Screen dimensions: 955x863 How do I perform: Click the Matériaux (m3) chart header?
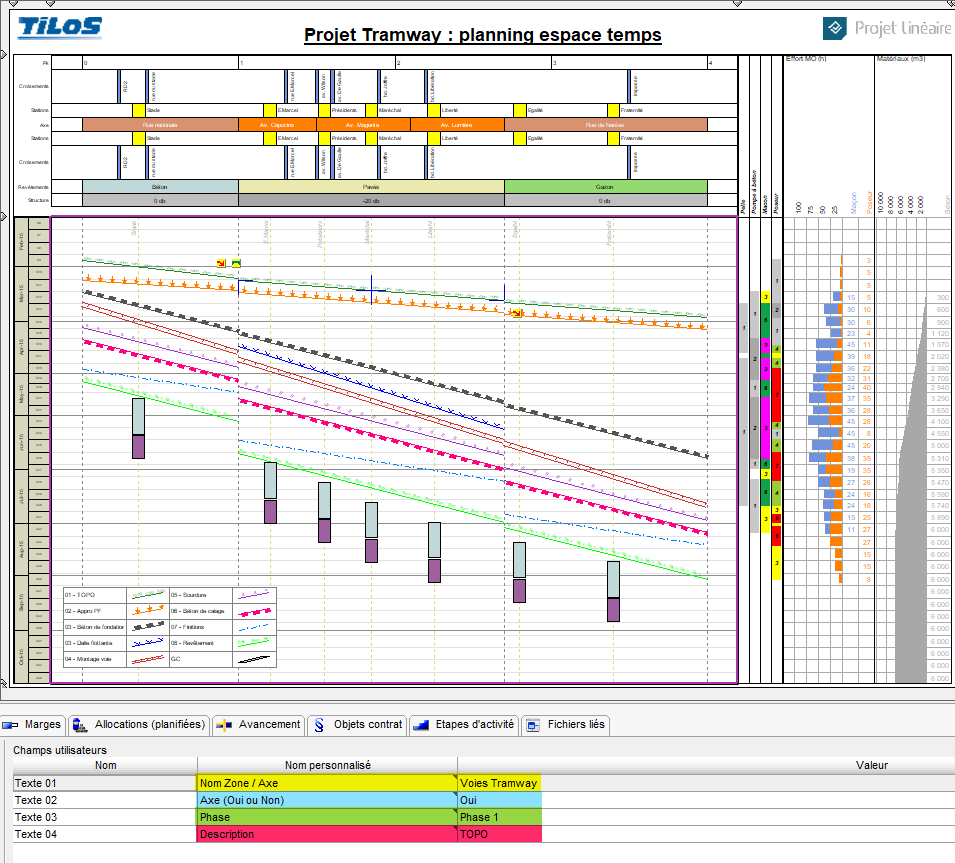pyautogui.click(x=901, y=58)
